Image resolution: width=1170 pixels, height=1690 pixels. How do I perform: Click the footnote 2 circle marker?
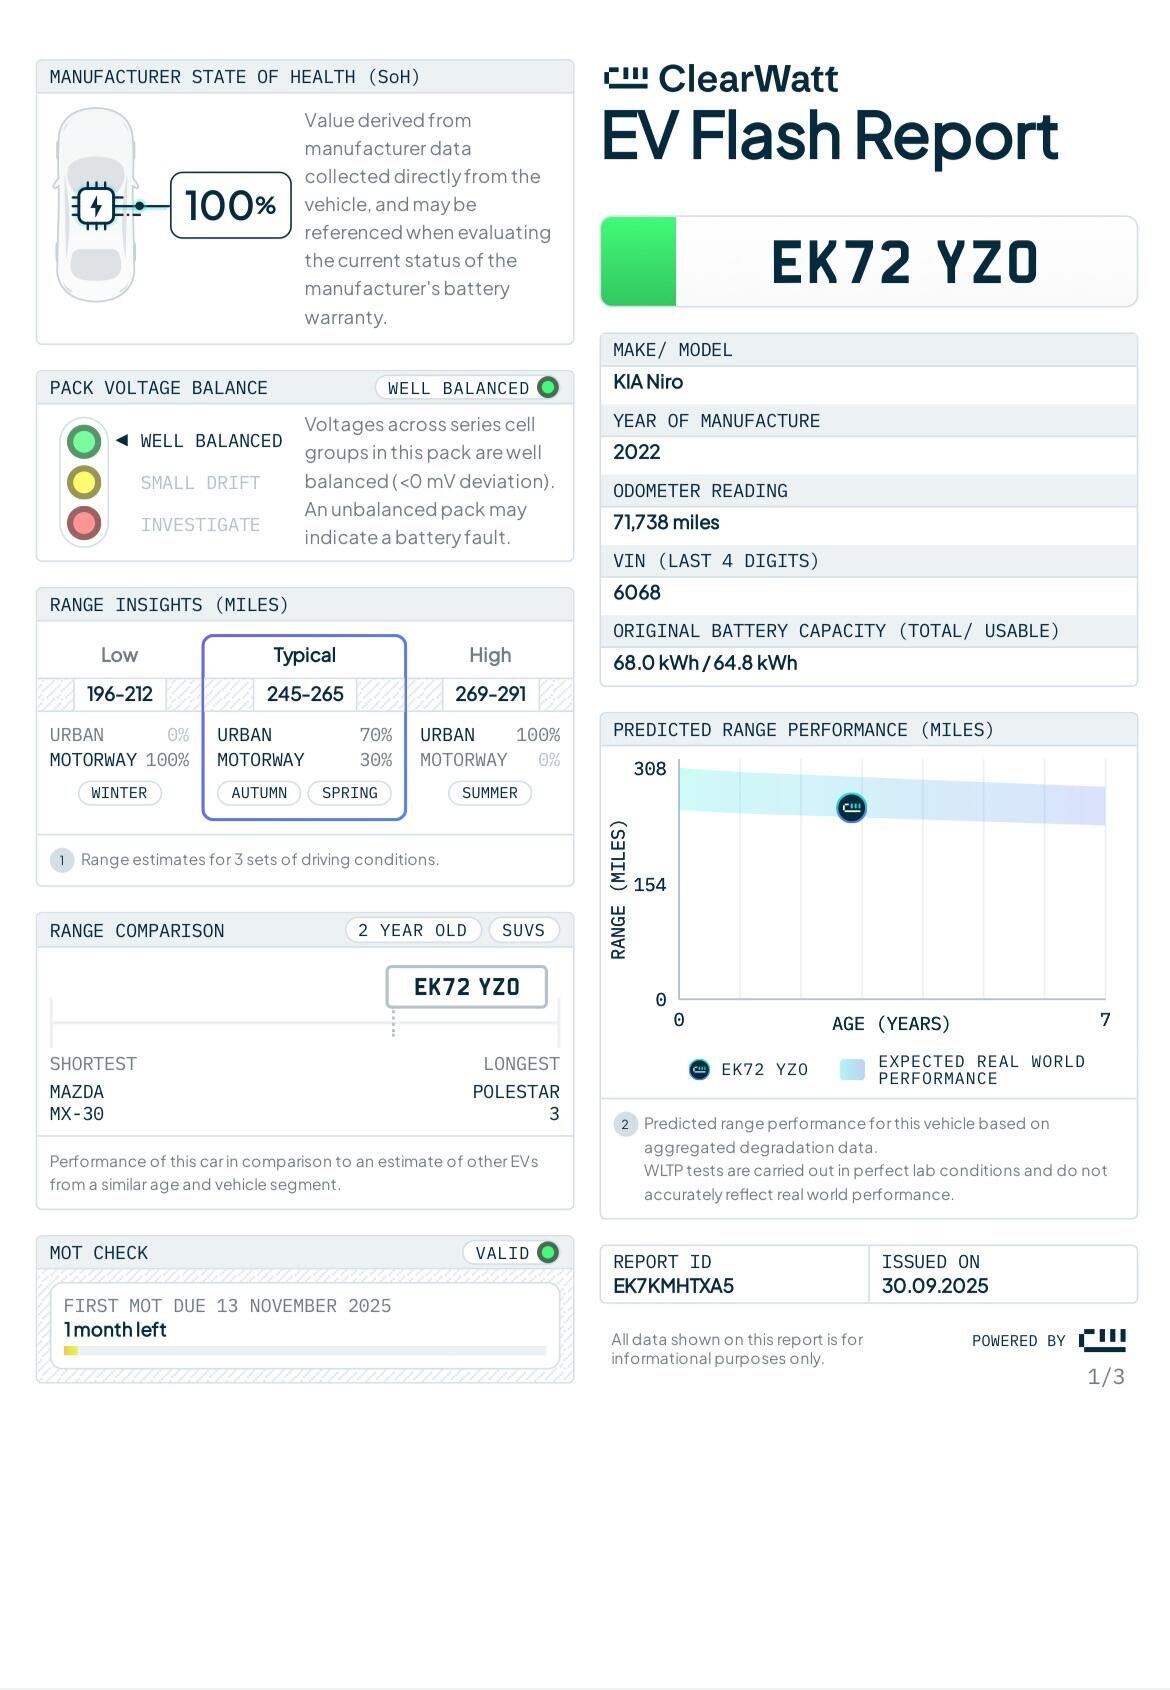pyautogui.click(x=625, y=1124)
